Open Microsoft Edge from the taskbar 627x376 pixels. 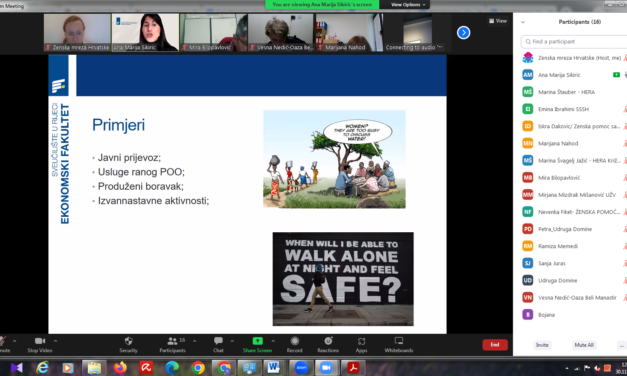coord(172,368)
